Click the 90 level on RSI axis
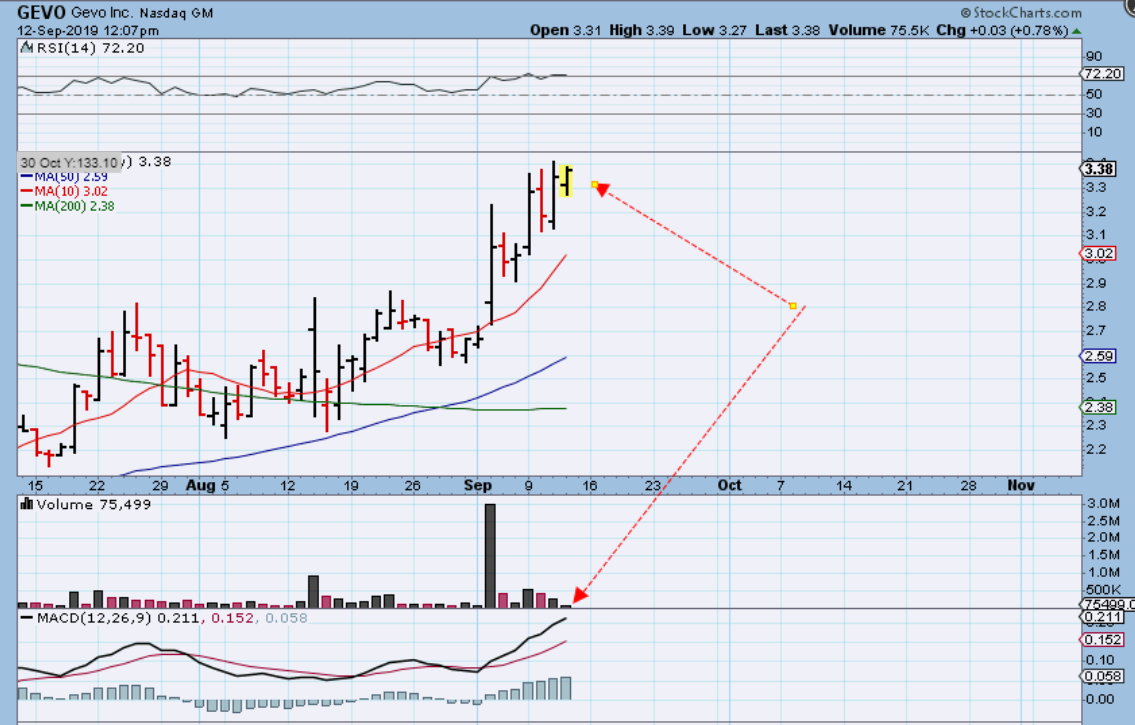 (1094, 56)
